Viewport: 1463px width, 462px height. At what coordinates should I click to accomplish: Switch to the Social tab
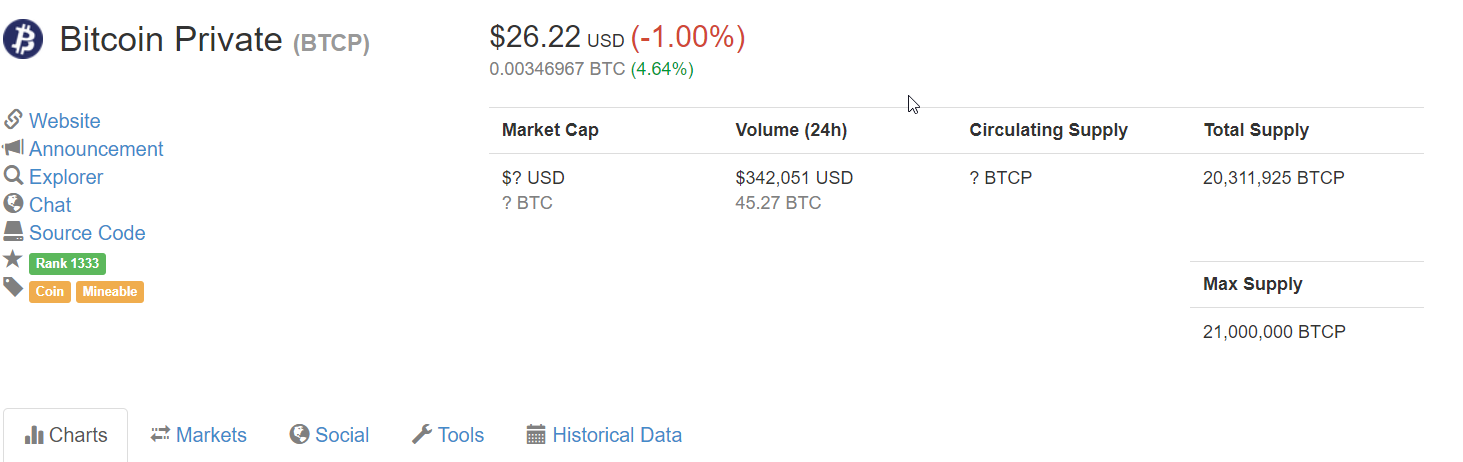[330, 435]
